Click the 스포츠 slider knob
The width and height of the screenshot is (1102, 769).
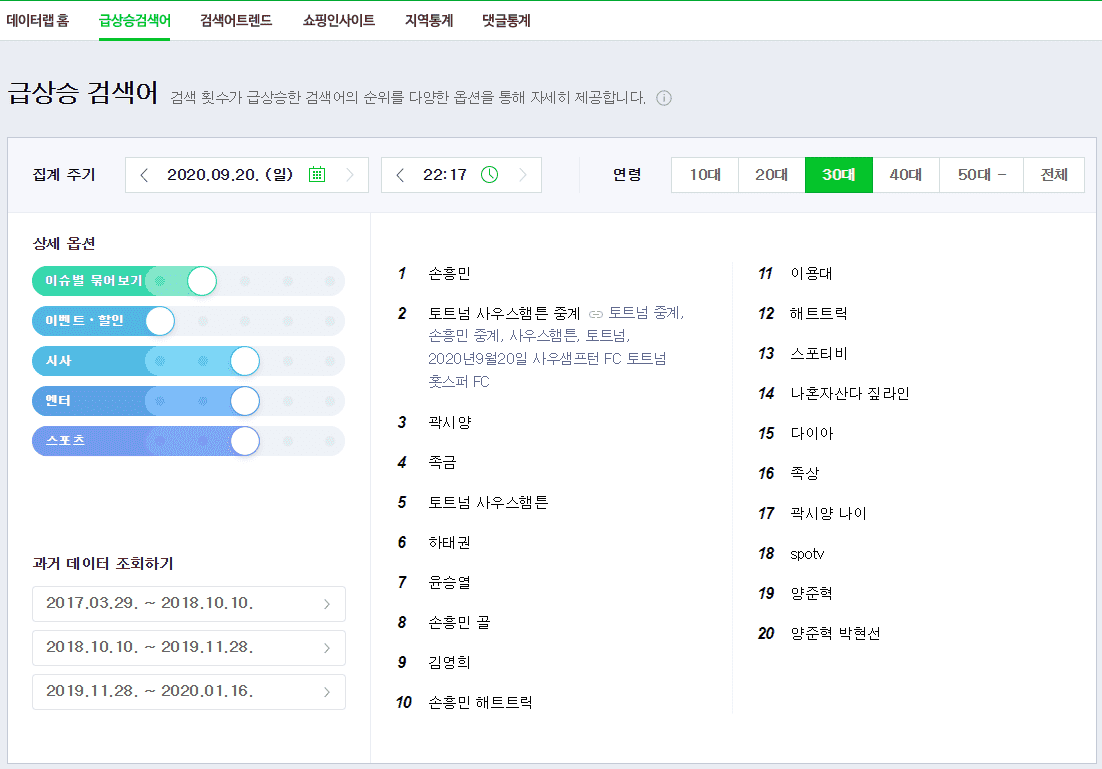245,441
